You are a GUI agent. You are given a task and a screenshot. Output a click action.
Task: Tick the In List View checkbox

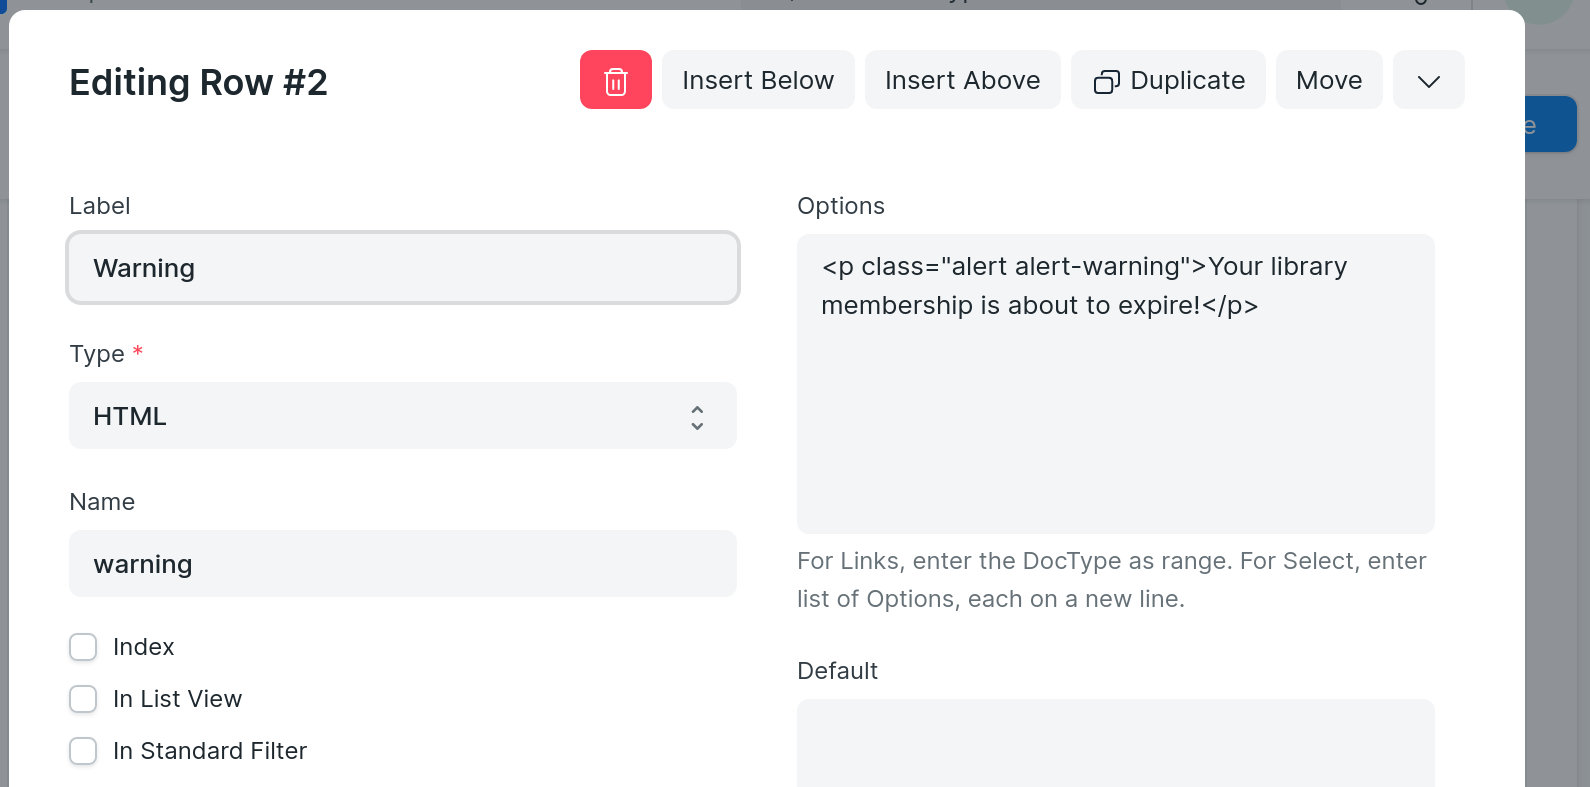coord(83,699)
